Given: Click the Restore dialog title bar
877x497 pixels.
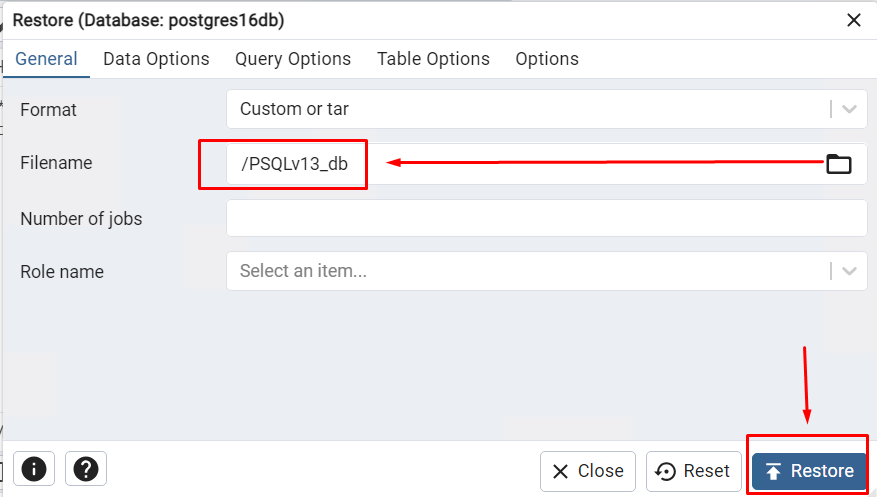Looking at the screenshot, I should (x=400, y=20).
